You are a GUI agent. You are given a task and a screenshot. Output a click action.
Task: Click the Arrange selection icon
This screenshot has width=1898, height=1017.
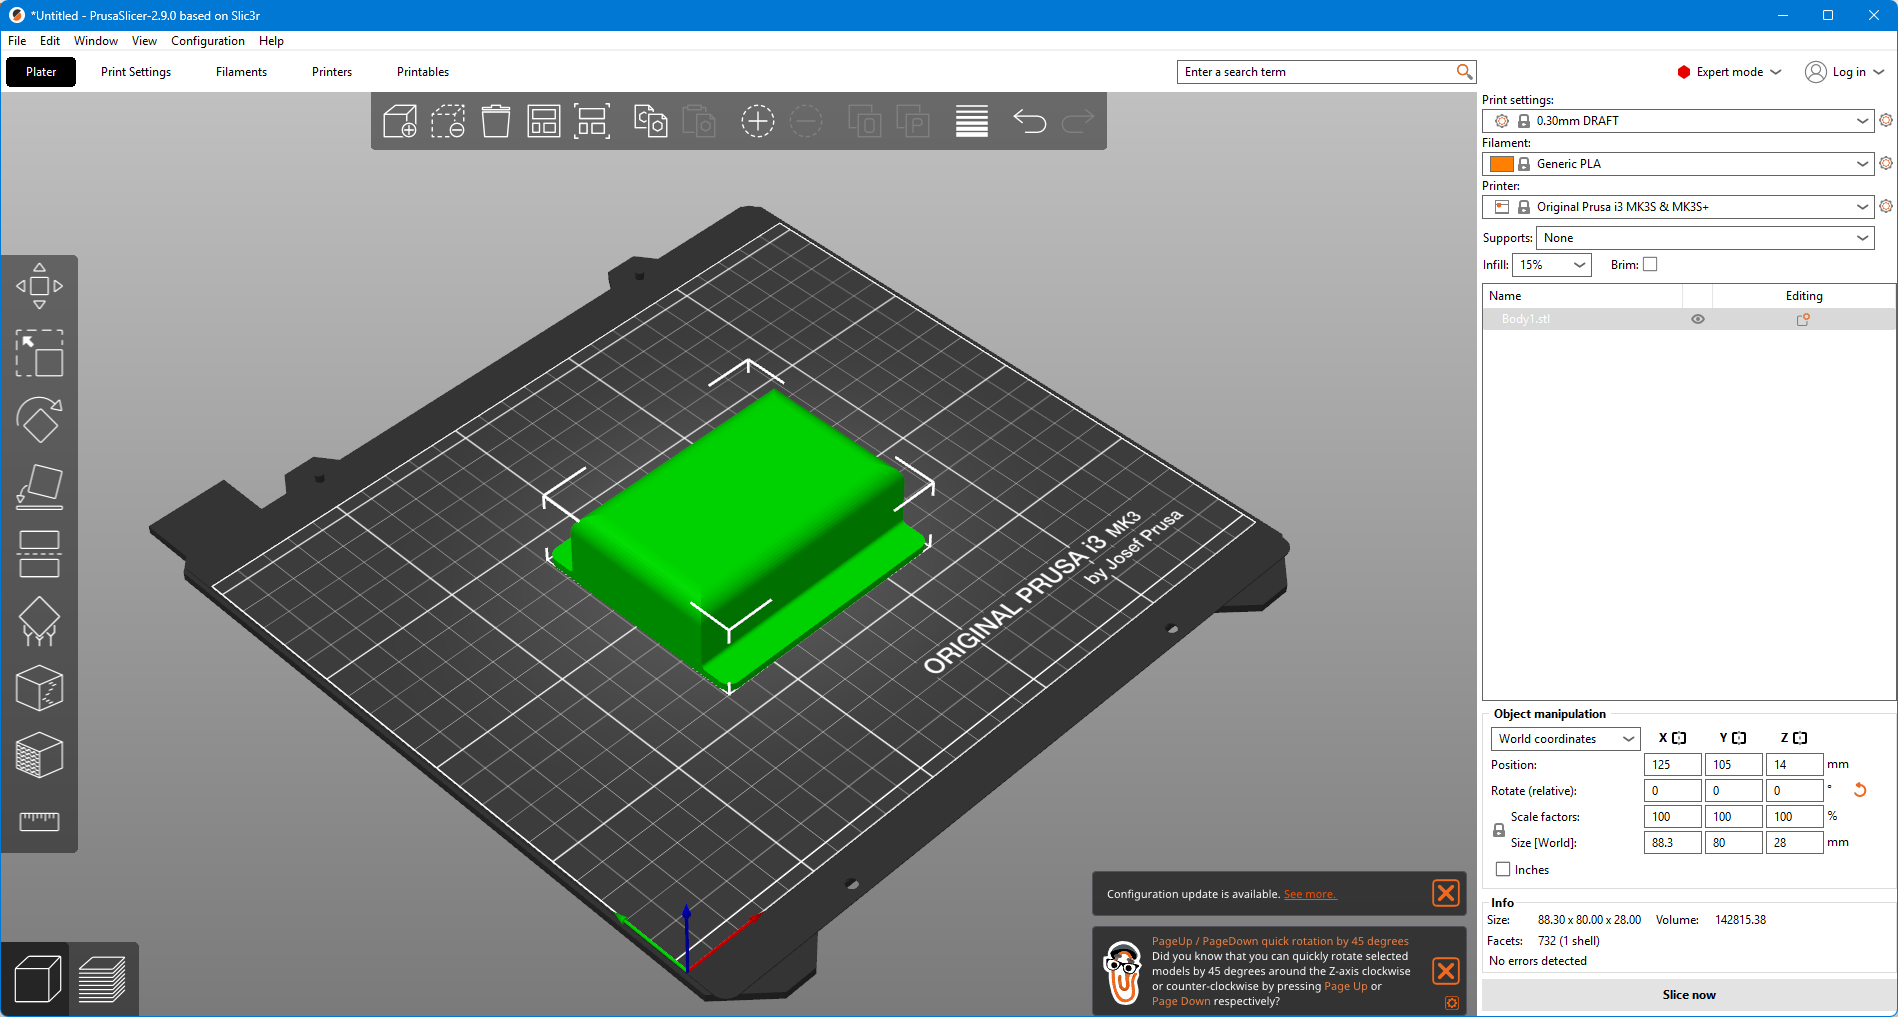click(x=592, y=121)
